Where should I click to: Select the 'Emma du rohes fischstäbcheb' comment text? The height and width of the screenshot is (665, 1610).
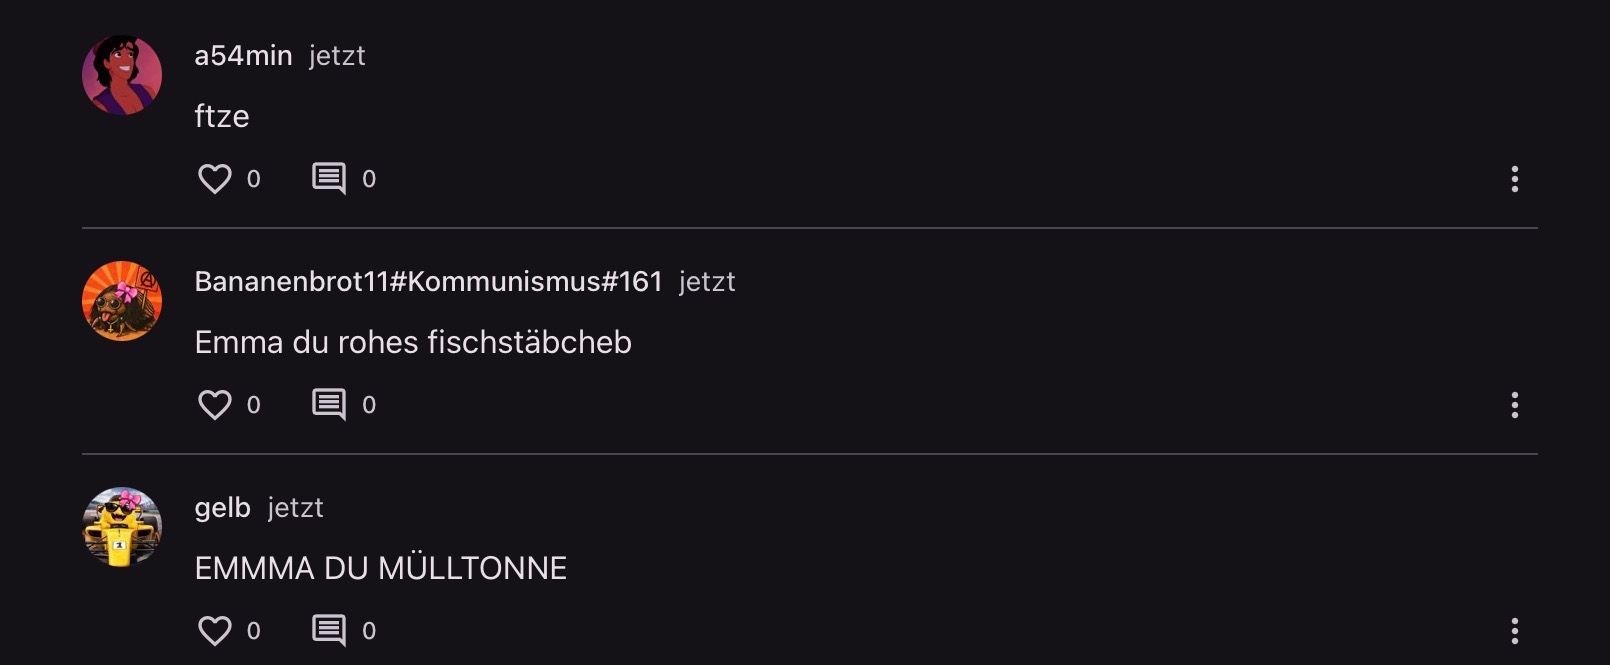pyautogui.click(x=413, y=343)
